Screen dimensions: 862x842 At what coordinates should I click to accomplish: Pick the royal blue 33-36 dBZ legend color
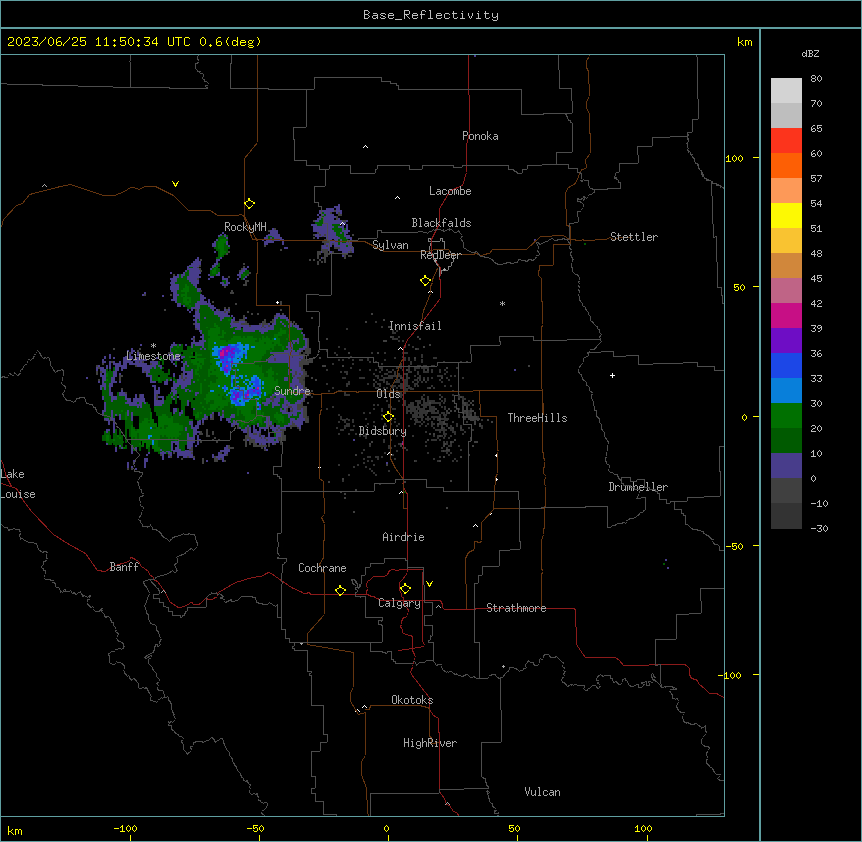(786, 365)
